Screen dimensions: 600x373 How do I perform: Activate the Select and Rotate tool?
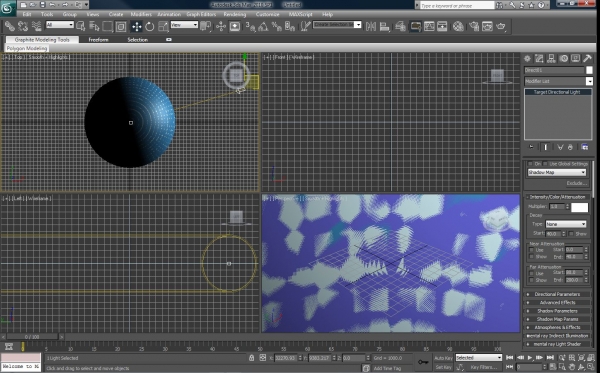150,26
